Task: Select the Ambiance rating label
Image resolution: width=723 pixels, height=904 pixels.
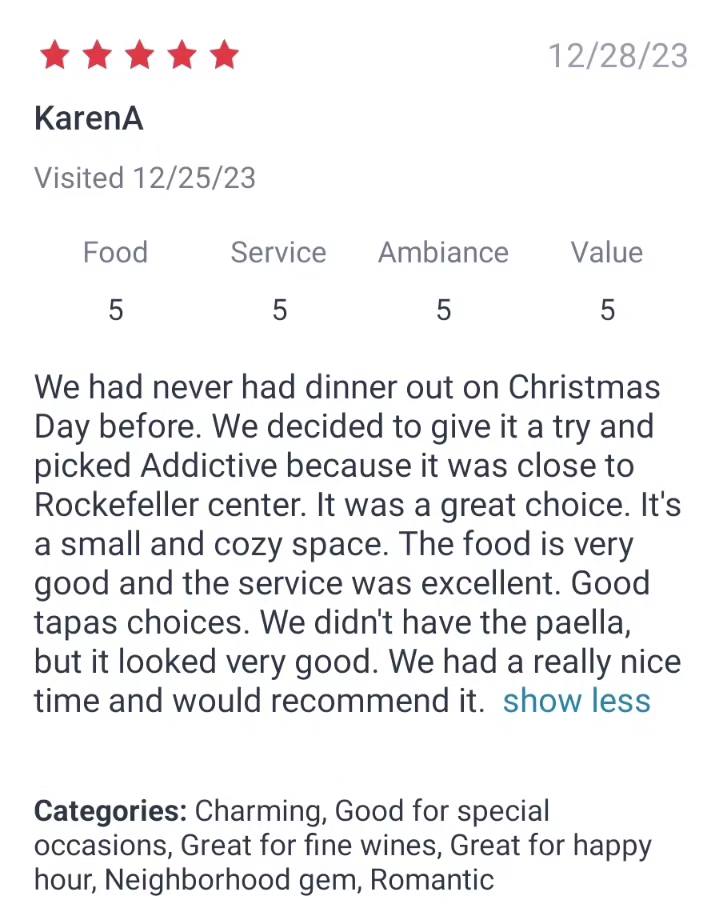Action: [x=443, y=252]
